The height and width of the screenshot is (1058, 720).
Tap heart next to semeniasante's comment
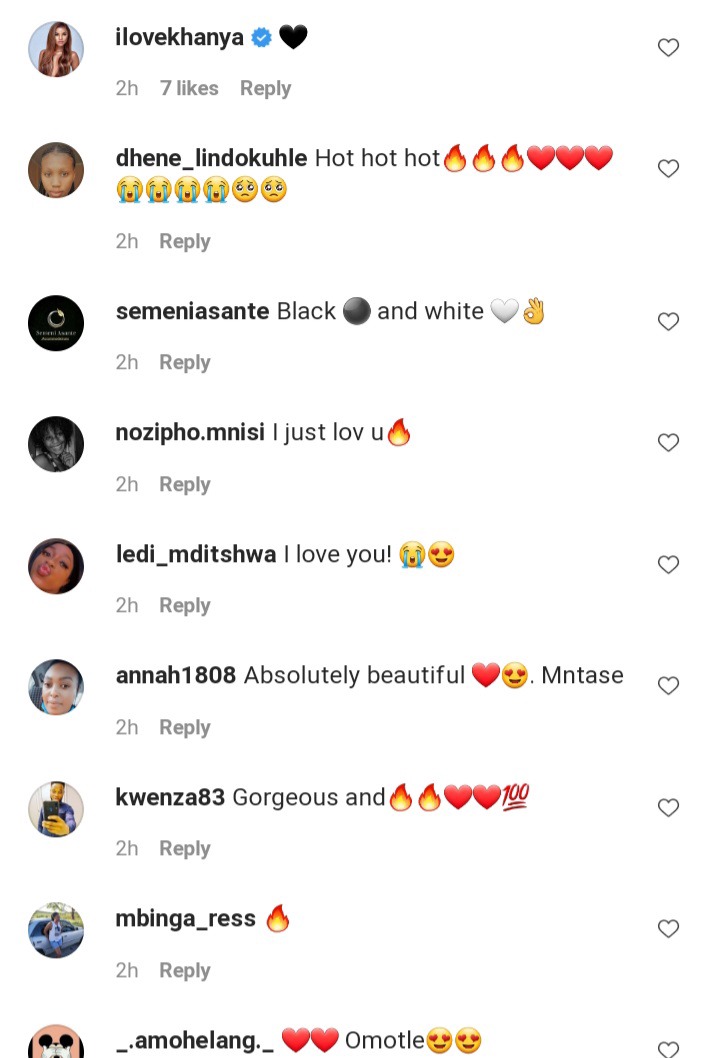coord(668,321)
